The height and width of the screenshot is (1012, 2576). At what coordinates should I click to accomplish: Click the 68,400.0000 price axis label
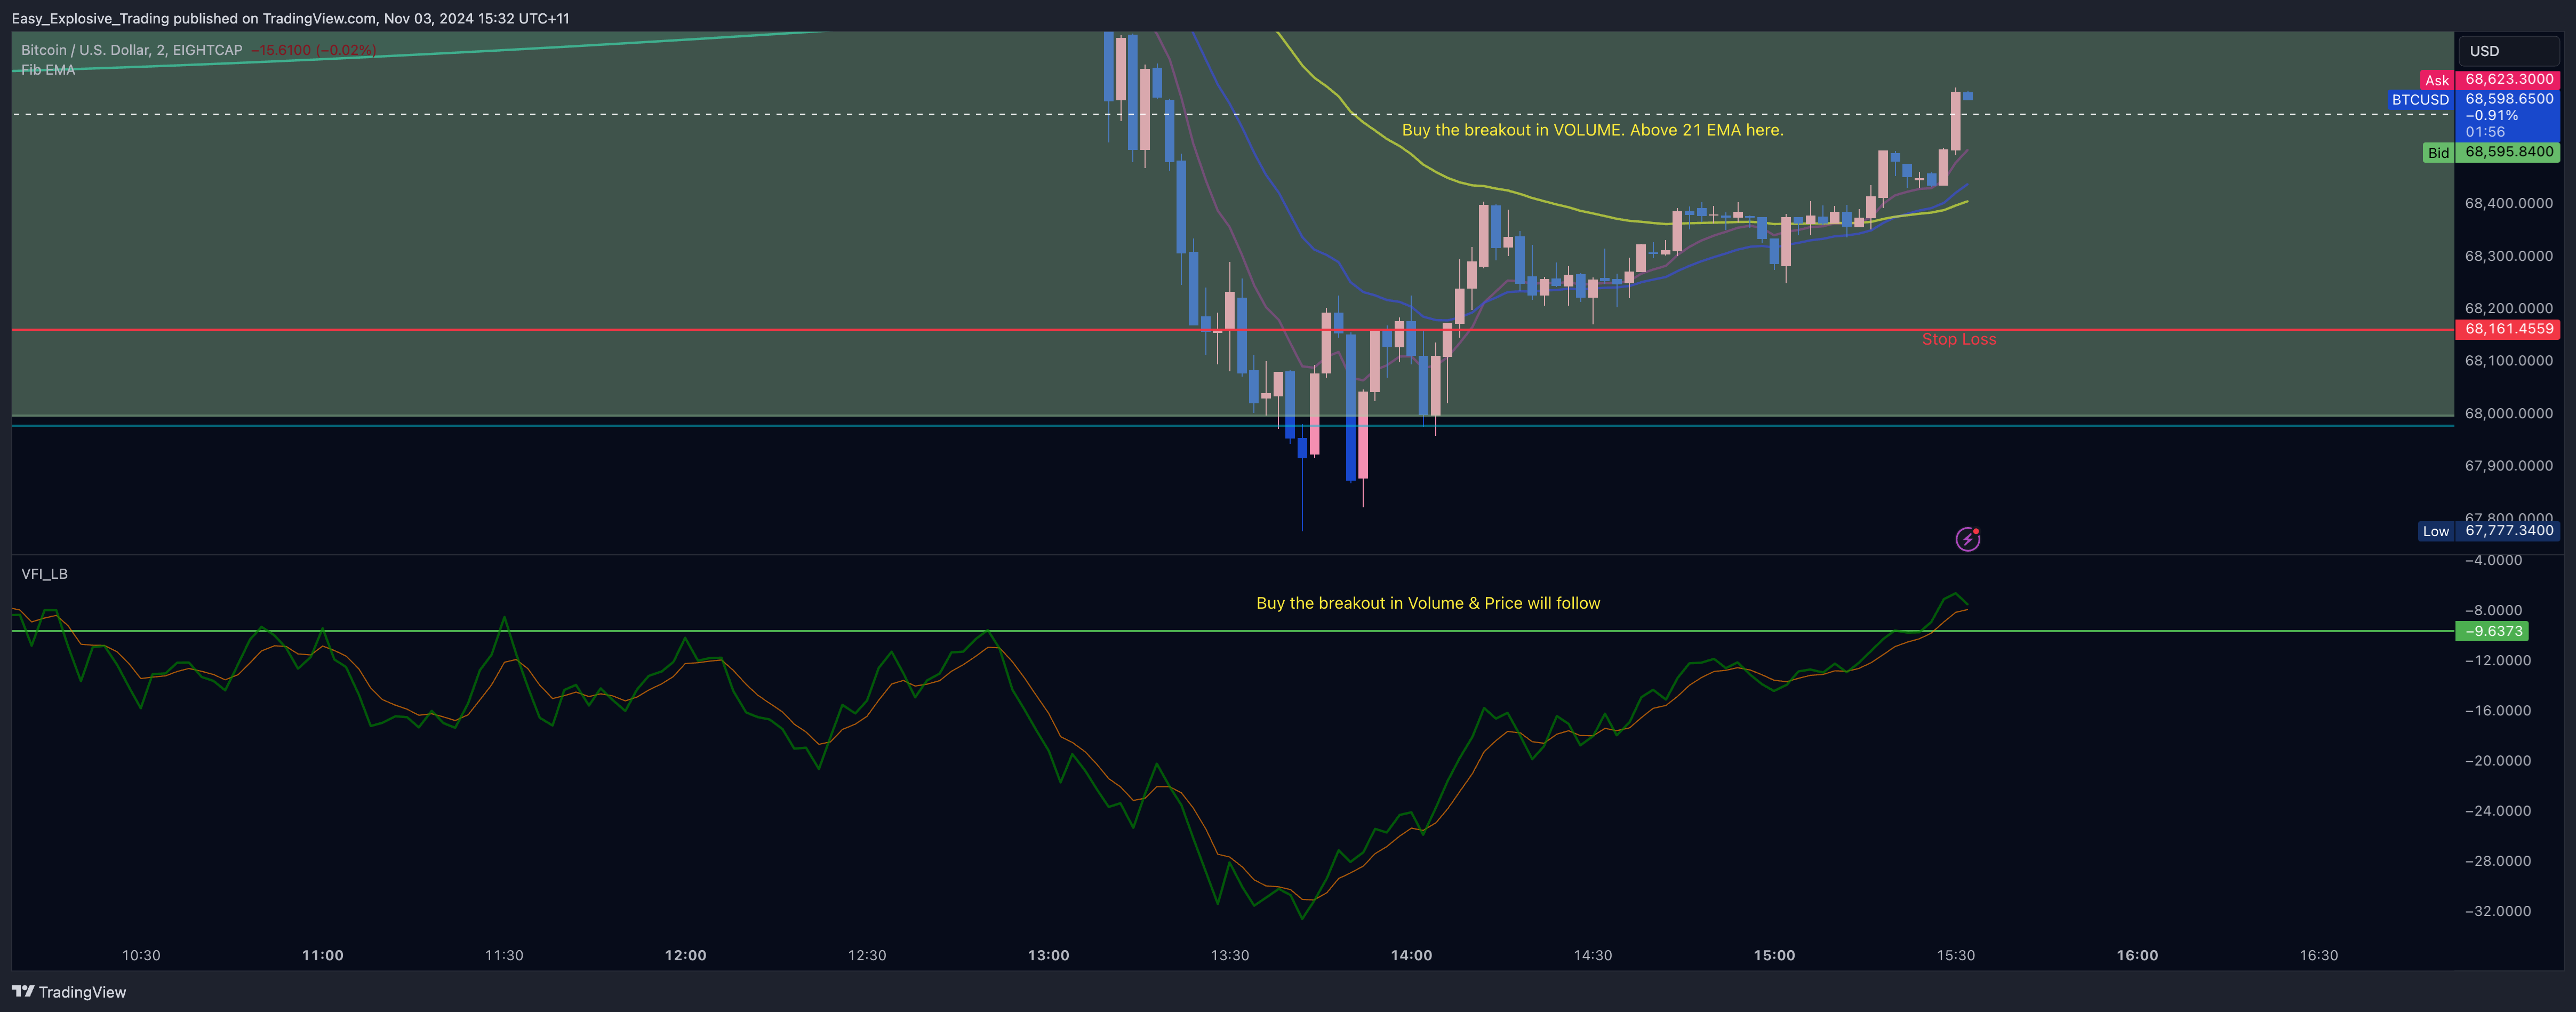2508,204
